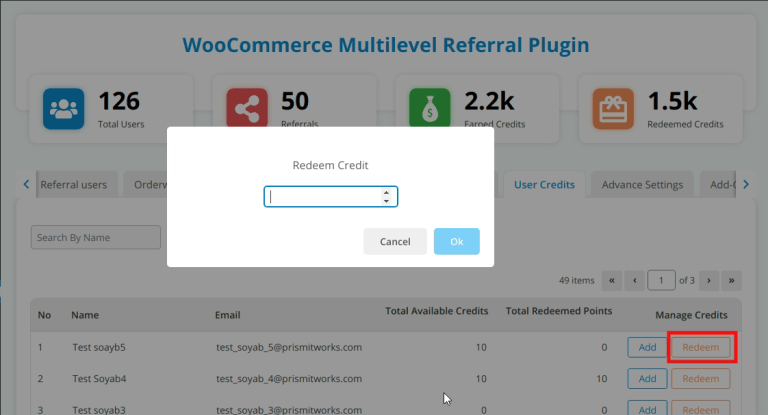Confirm redeem with the Ok button
768x415 pixels.
click(456, 242)
